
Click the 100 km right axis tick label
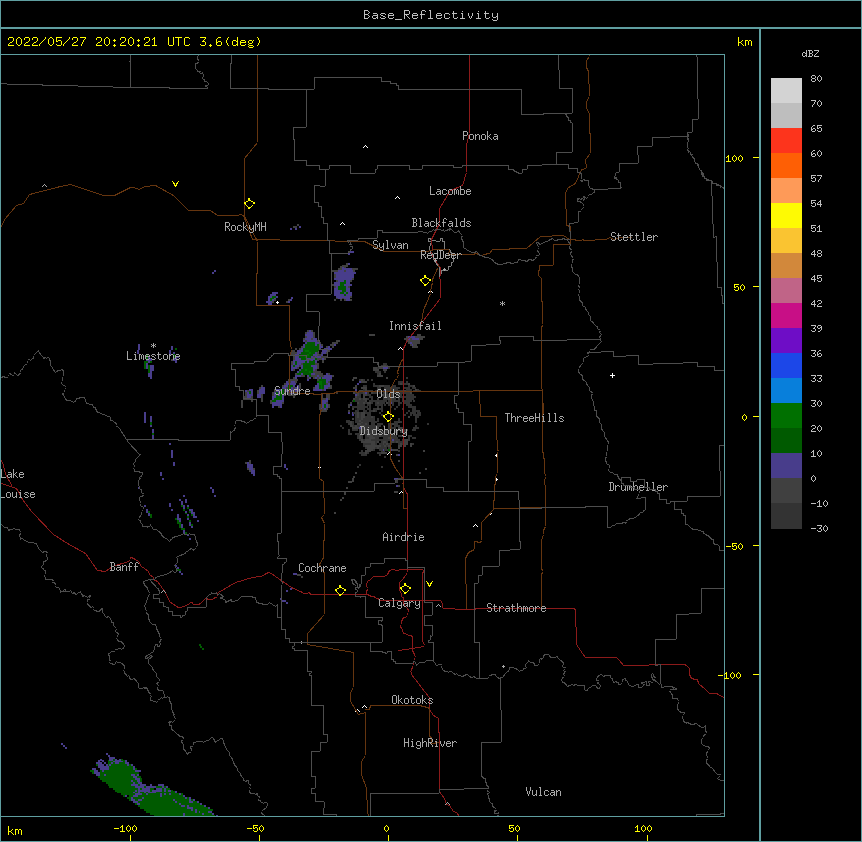734,158
